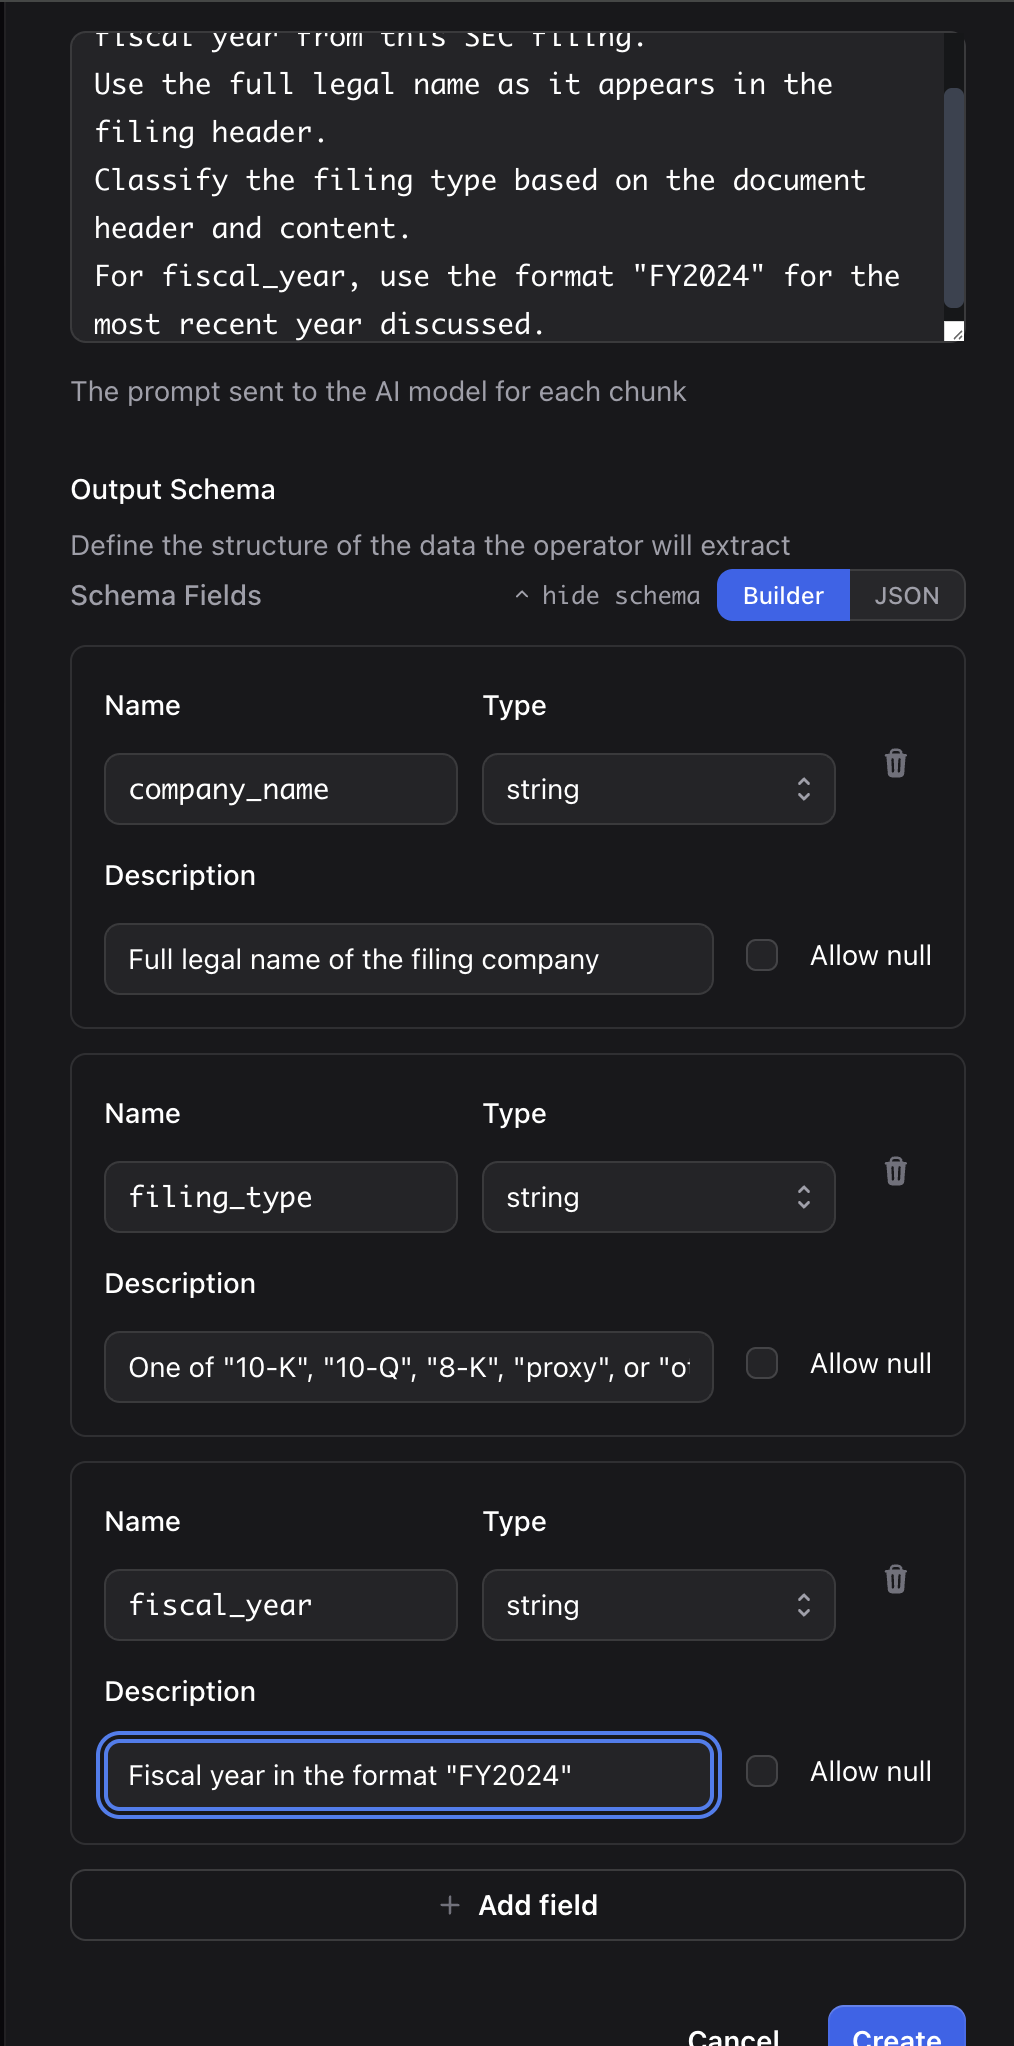The width and height of the screenshot is (1014, 2046).
Task: Click the 'Allow null' label for filing_type
Action: point(871,1363)
